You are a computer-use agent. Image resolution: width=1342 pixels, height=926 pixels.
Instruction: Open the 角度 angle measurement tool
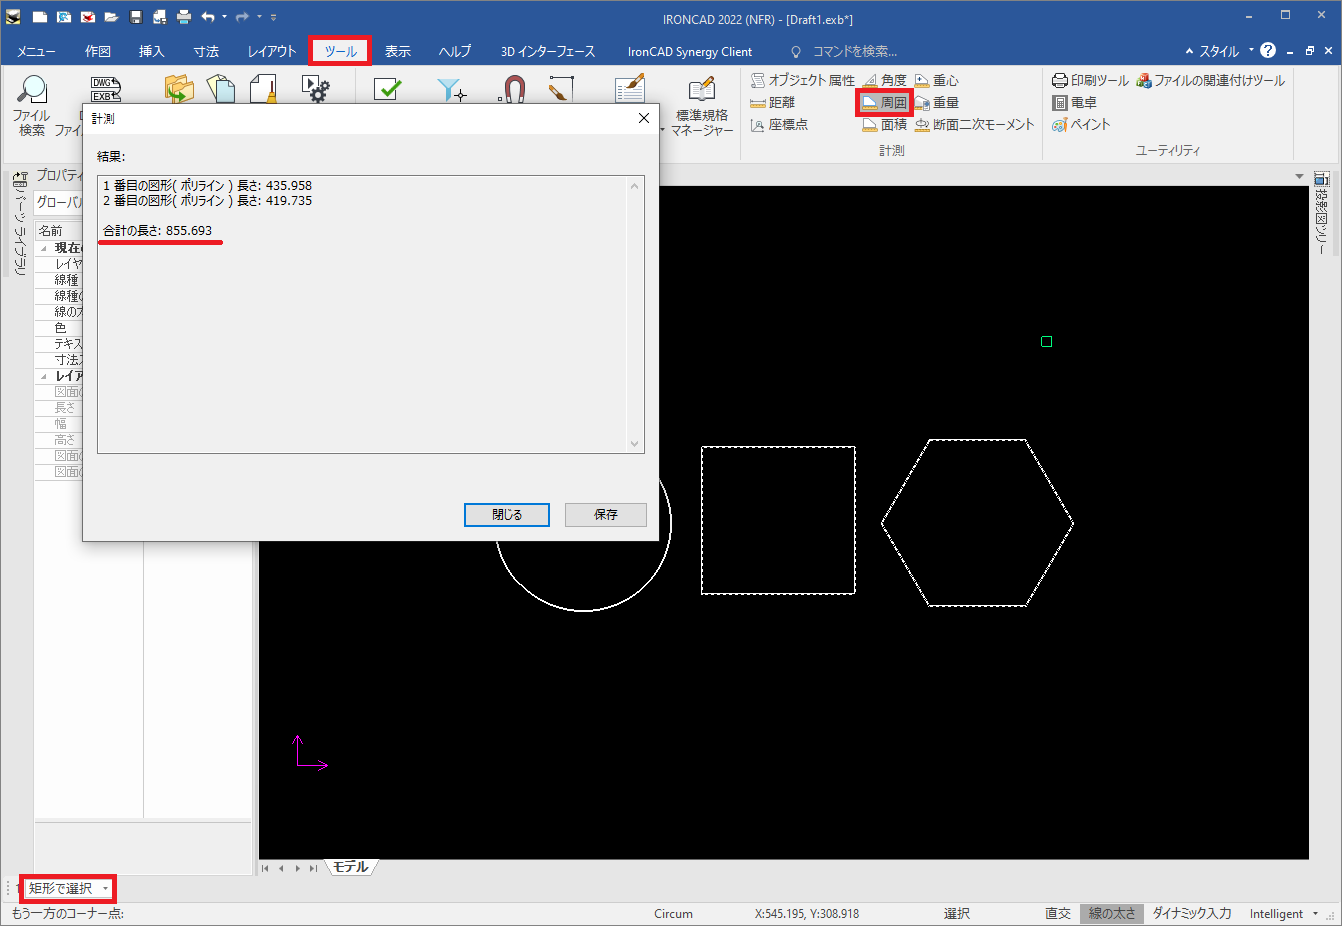885,80
